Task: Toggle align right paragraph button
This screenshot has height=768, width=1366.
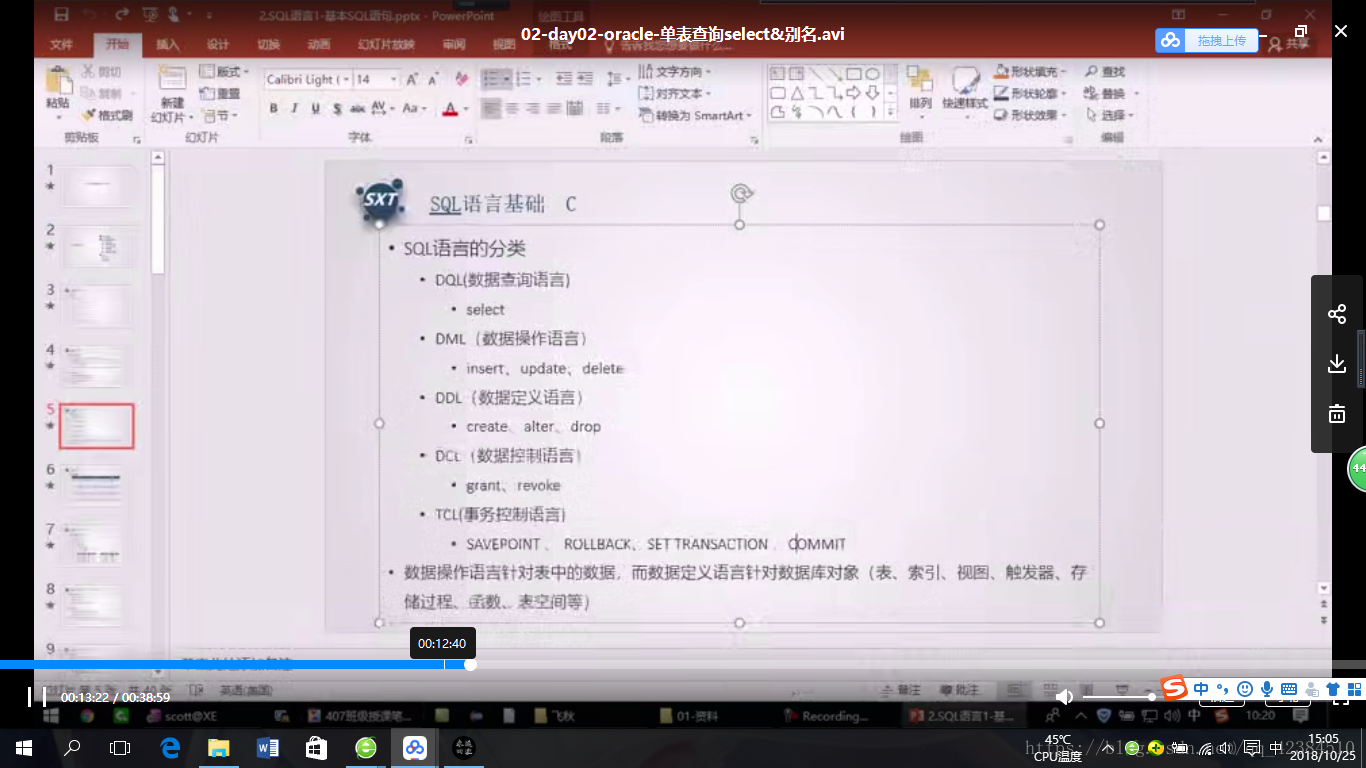Action: [533, 108]
